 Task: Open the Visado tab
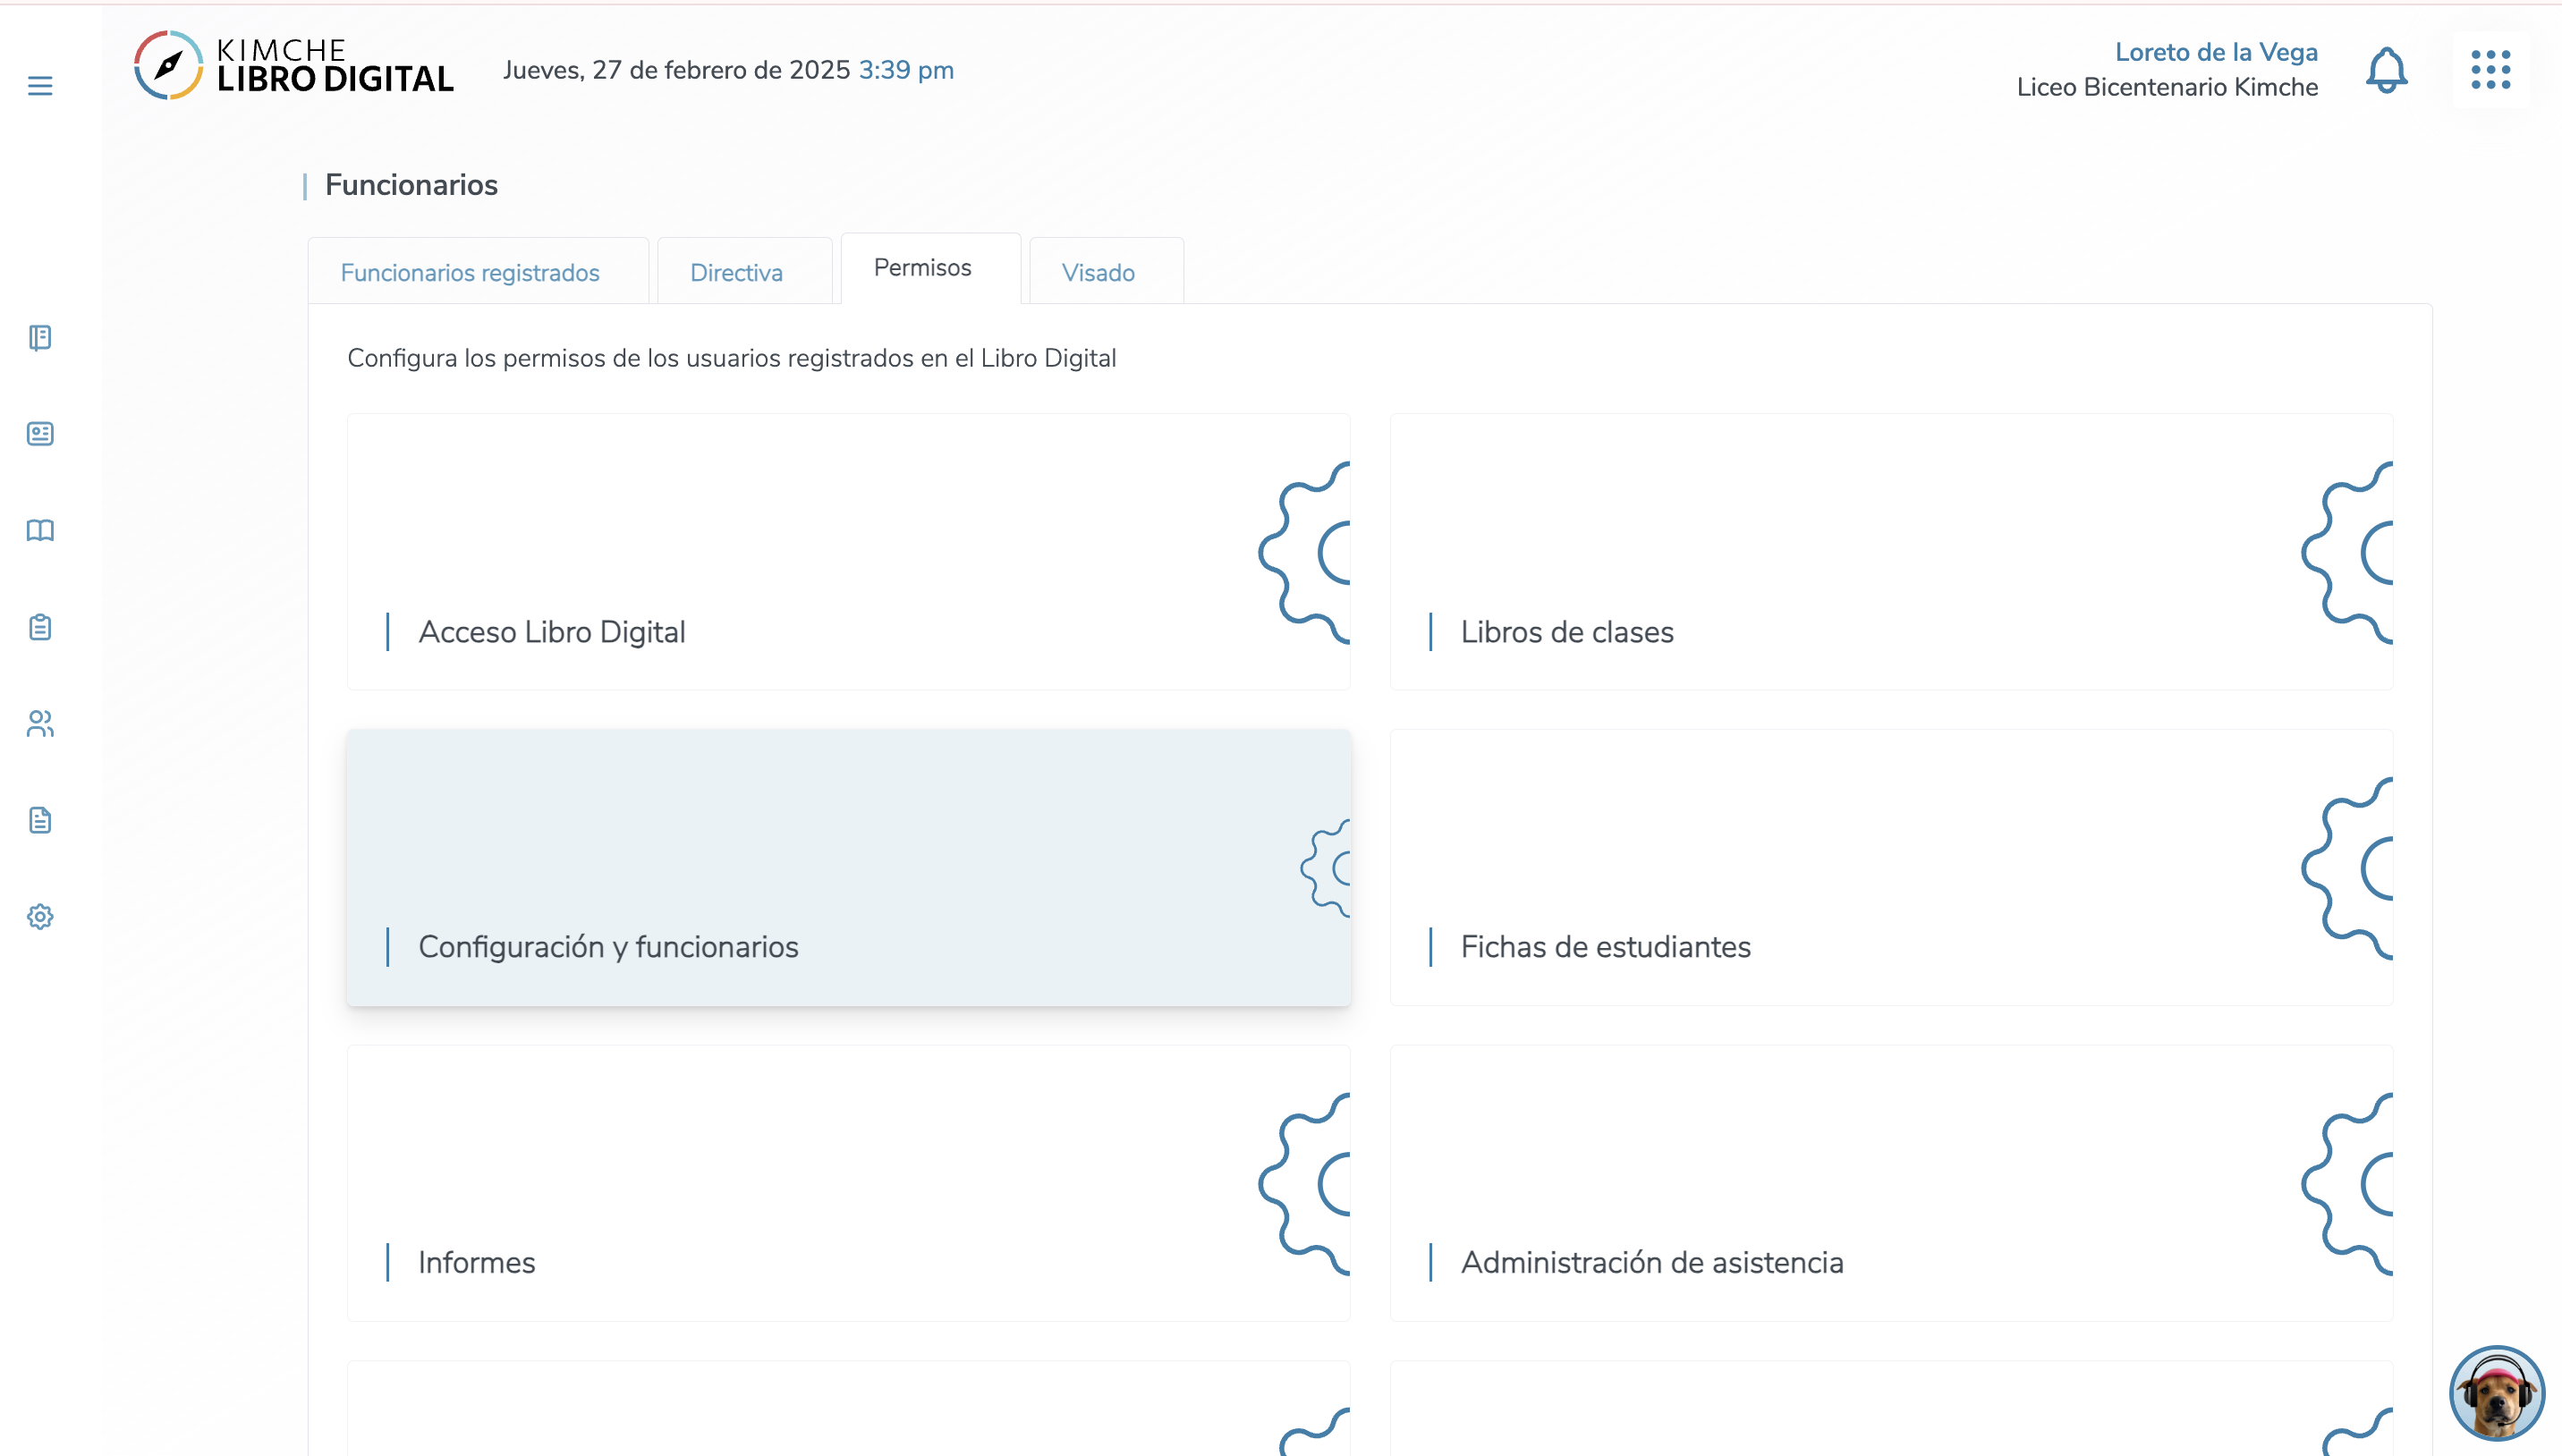coord(1098,273)
